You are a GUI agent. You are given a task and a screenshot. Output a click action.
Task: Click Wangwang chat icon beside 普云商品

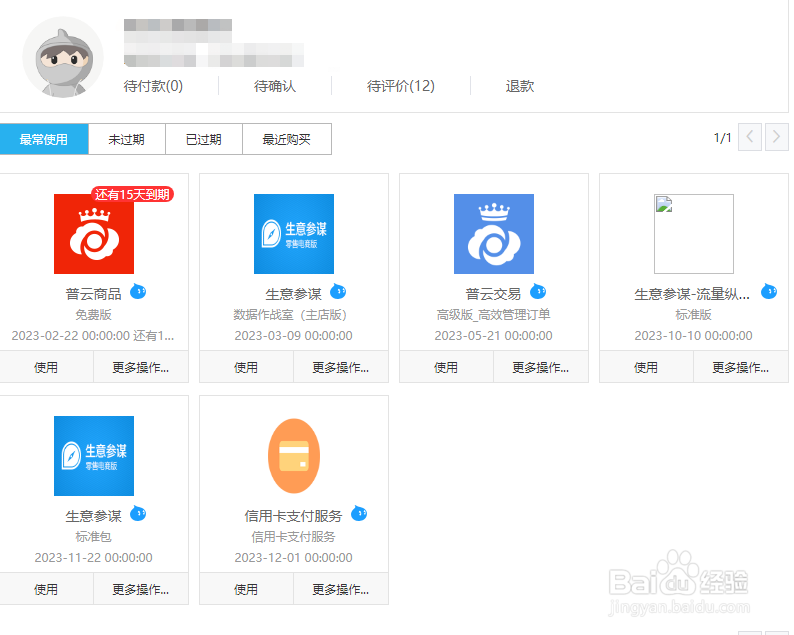(138, 292)
